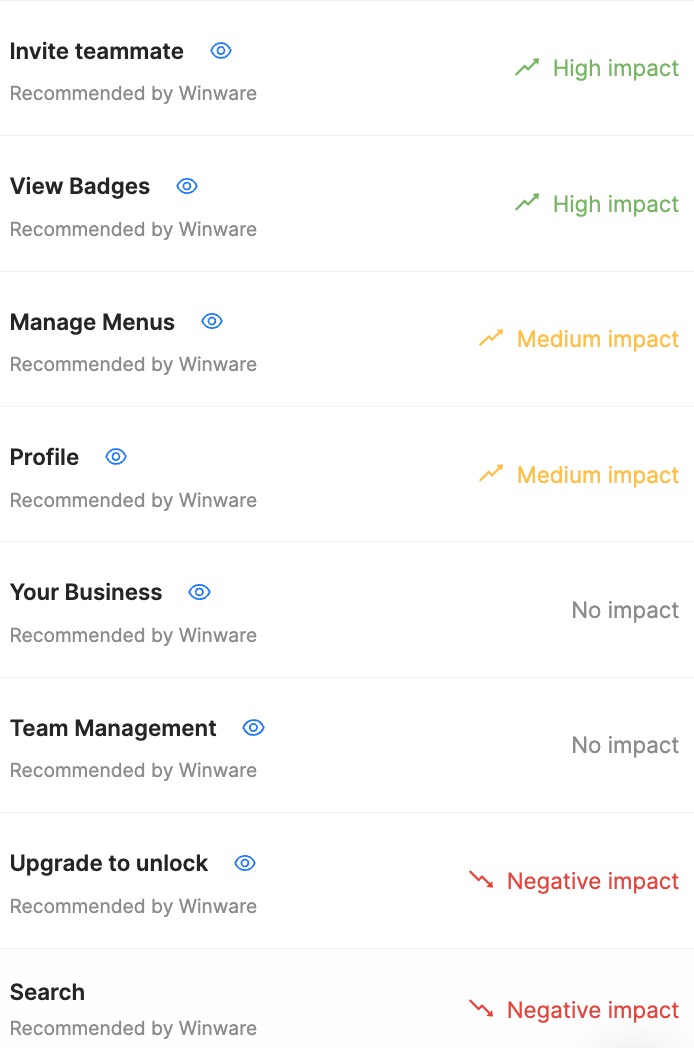Click the Search item title

[x=47, y=993]
